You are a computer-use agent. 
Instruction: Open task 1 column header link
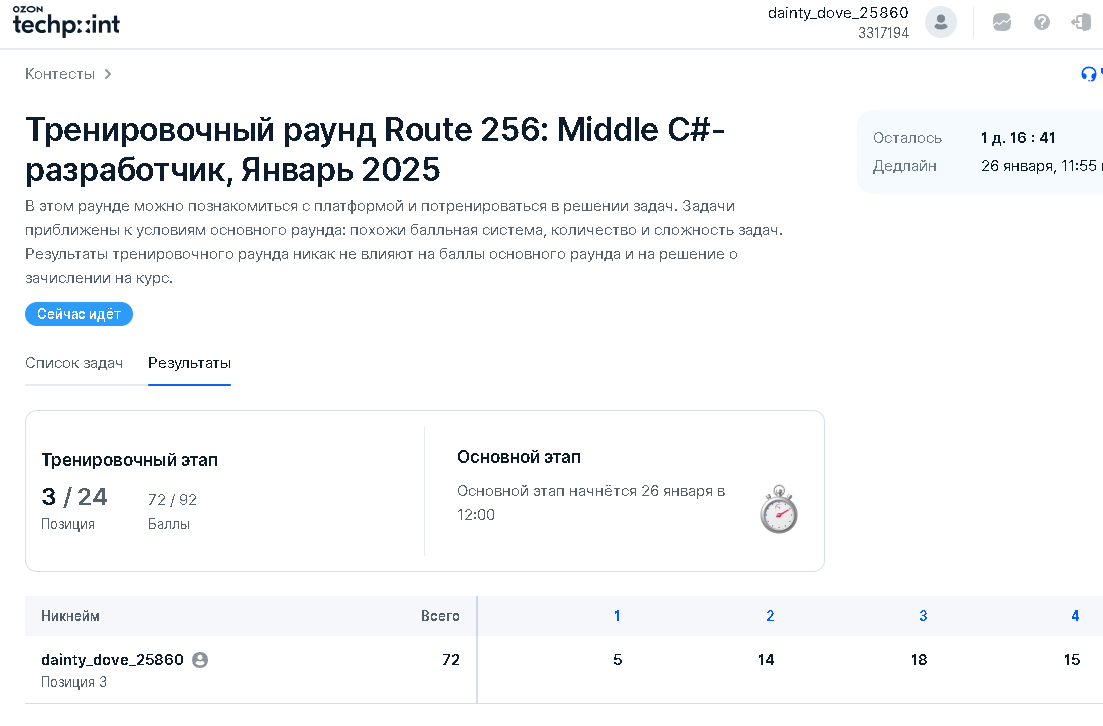[617, 616]
